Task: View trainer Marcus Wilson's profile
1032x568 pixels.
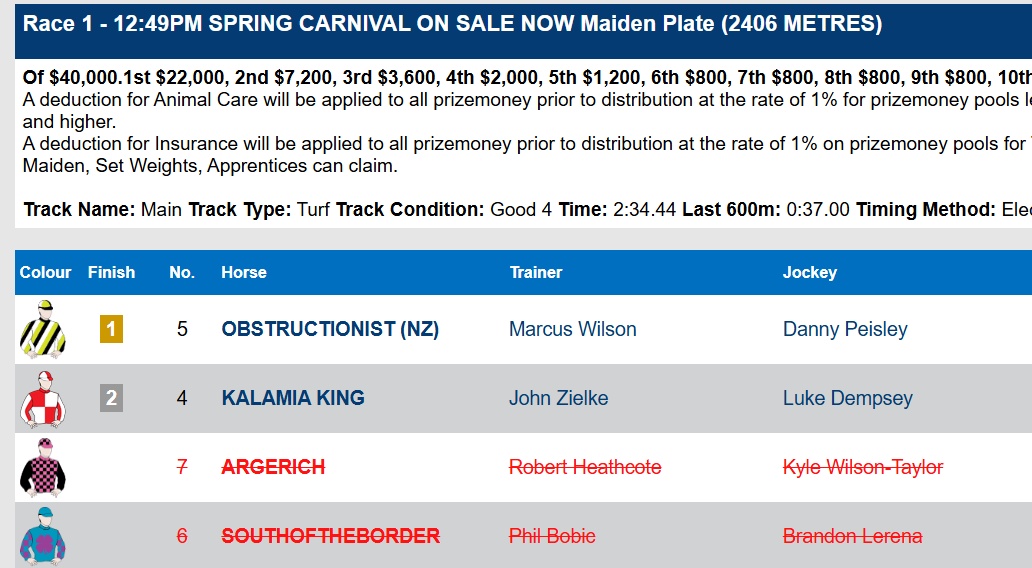Action: click(572, 329)
